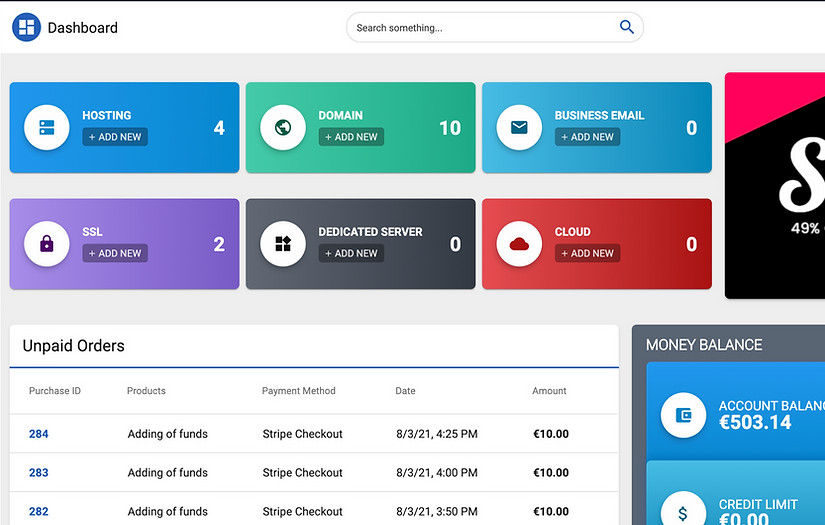Click the CLOUD card title

coord(572,231)
